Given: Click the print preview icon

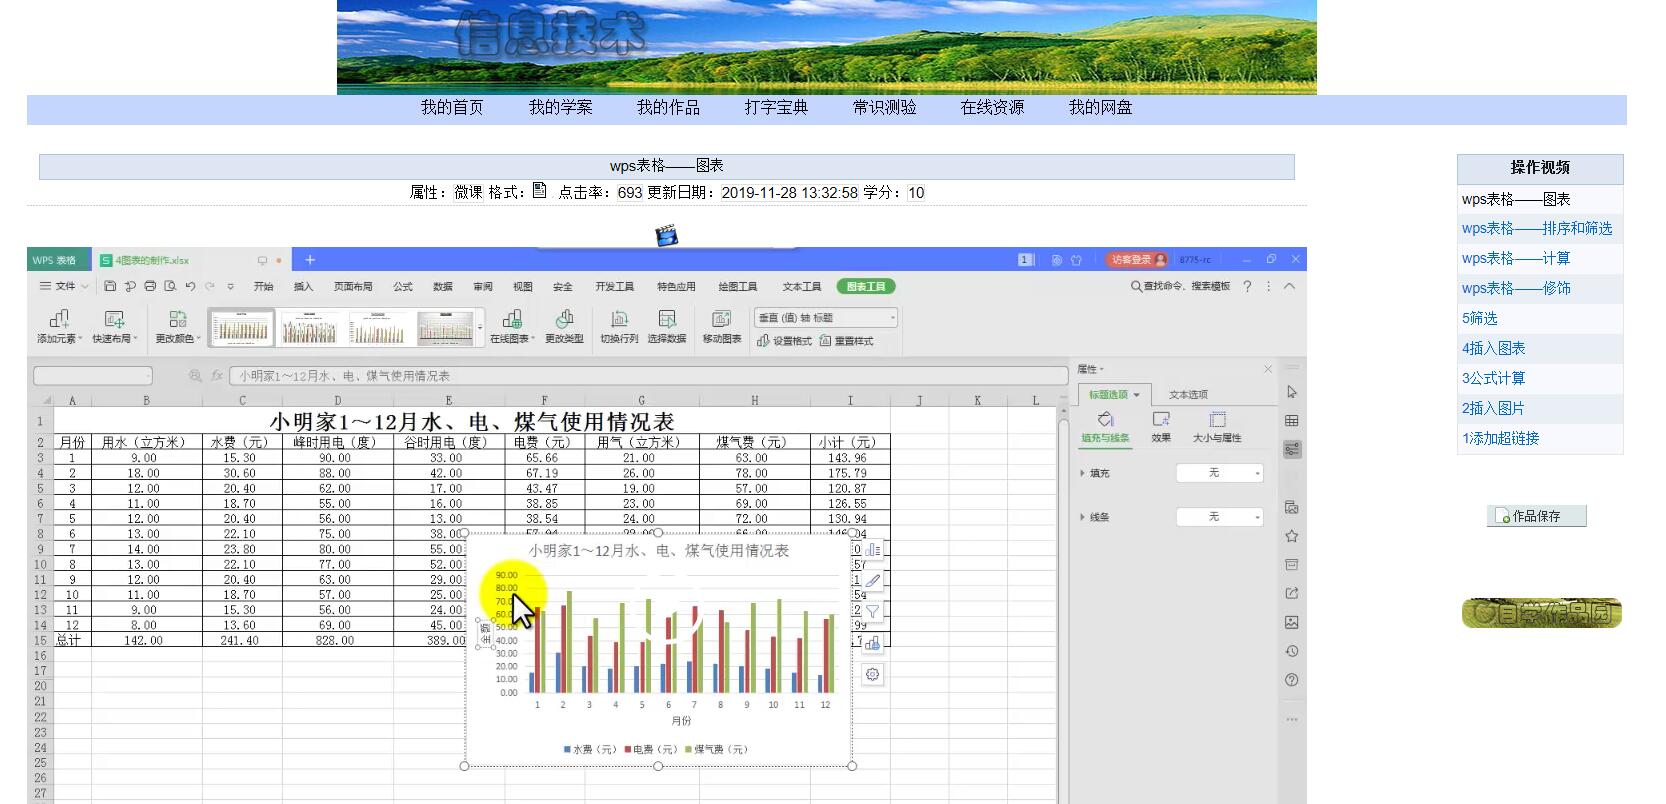Looking at the screenshot, I should click(x=170, y=286).
